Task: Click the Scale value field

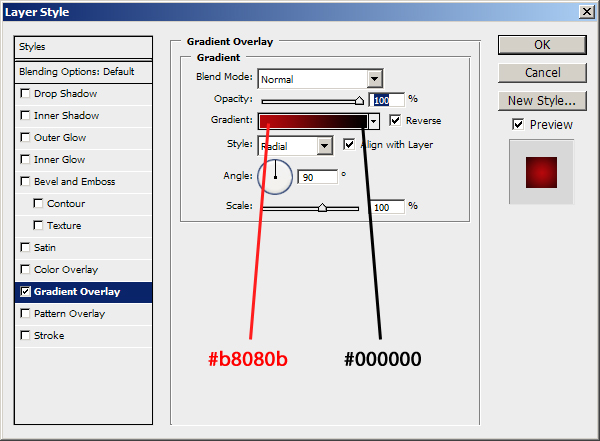Action: click(x=386, y=207)
